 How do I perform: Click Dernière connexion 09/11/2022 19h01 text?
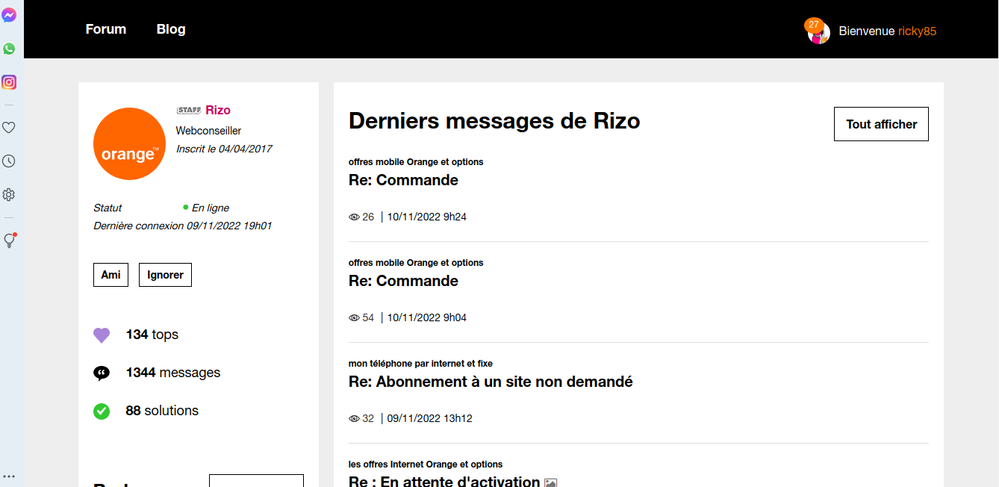point(183,226)
